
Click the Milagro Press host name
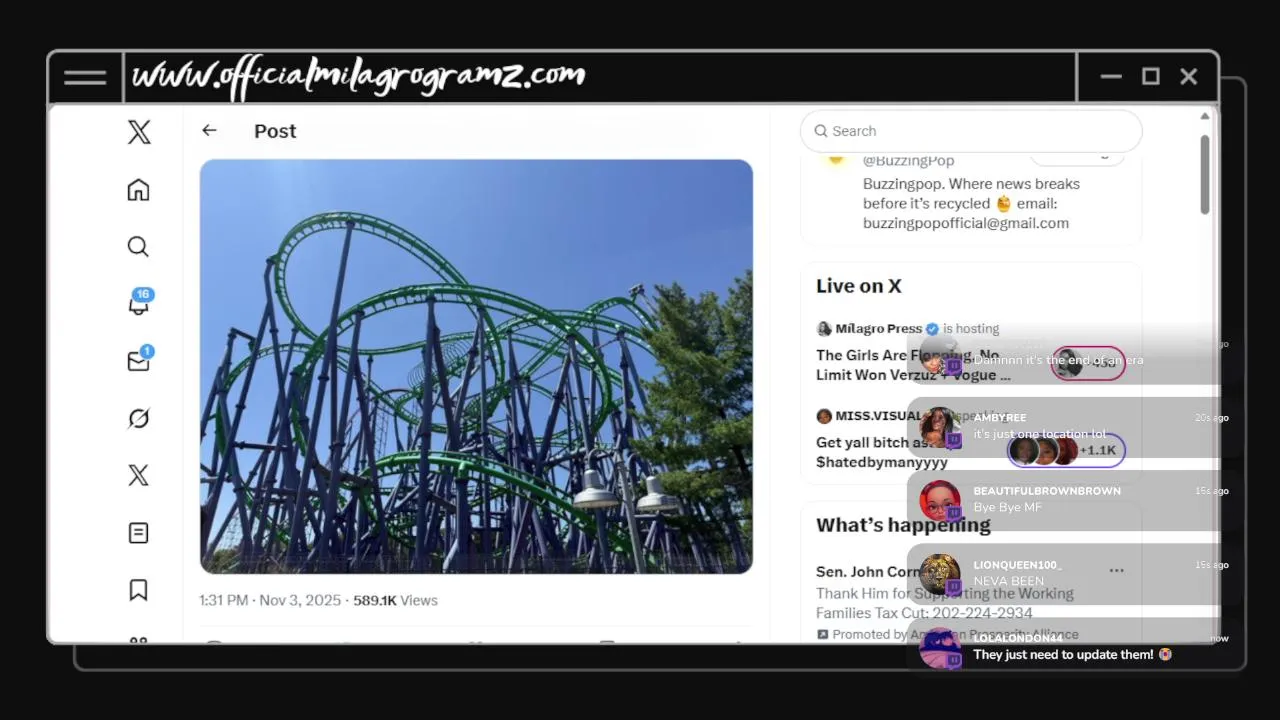pos(878,328)
